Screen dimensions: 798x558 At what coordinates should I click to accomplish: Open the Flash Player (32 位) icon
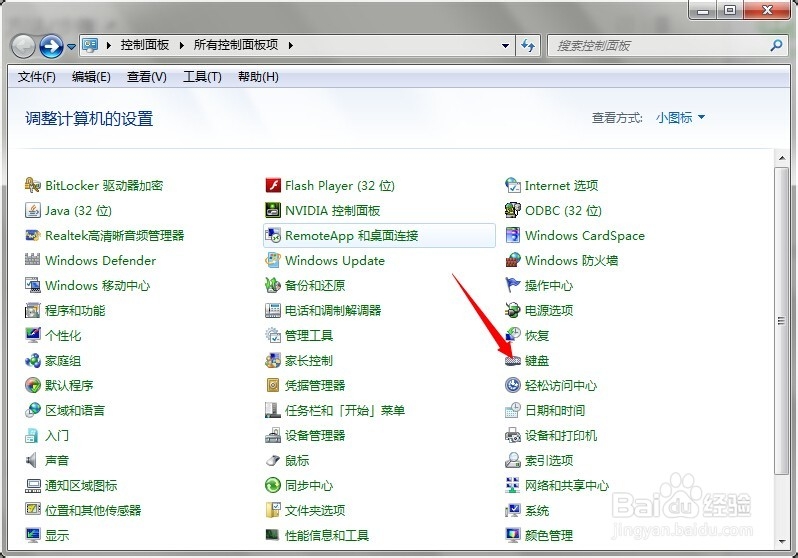click(273, 185)
